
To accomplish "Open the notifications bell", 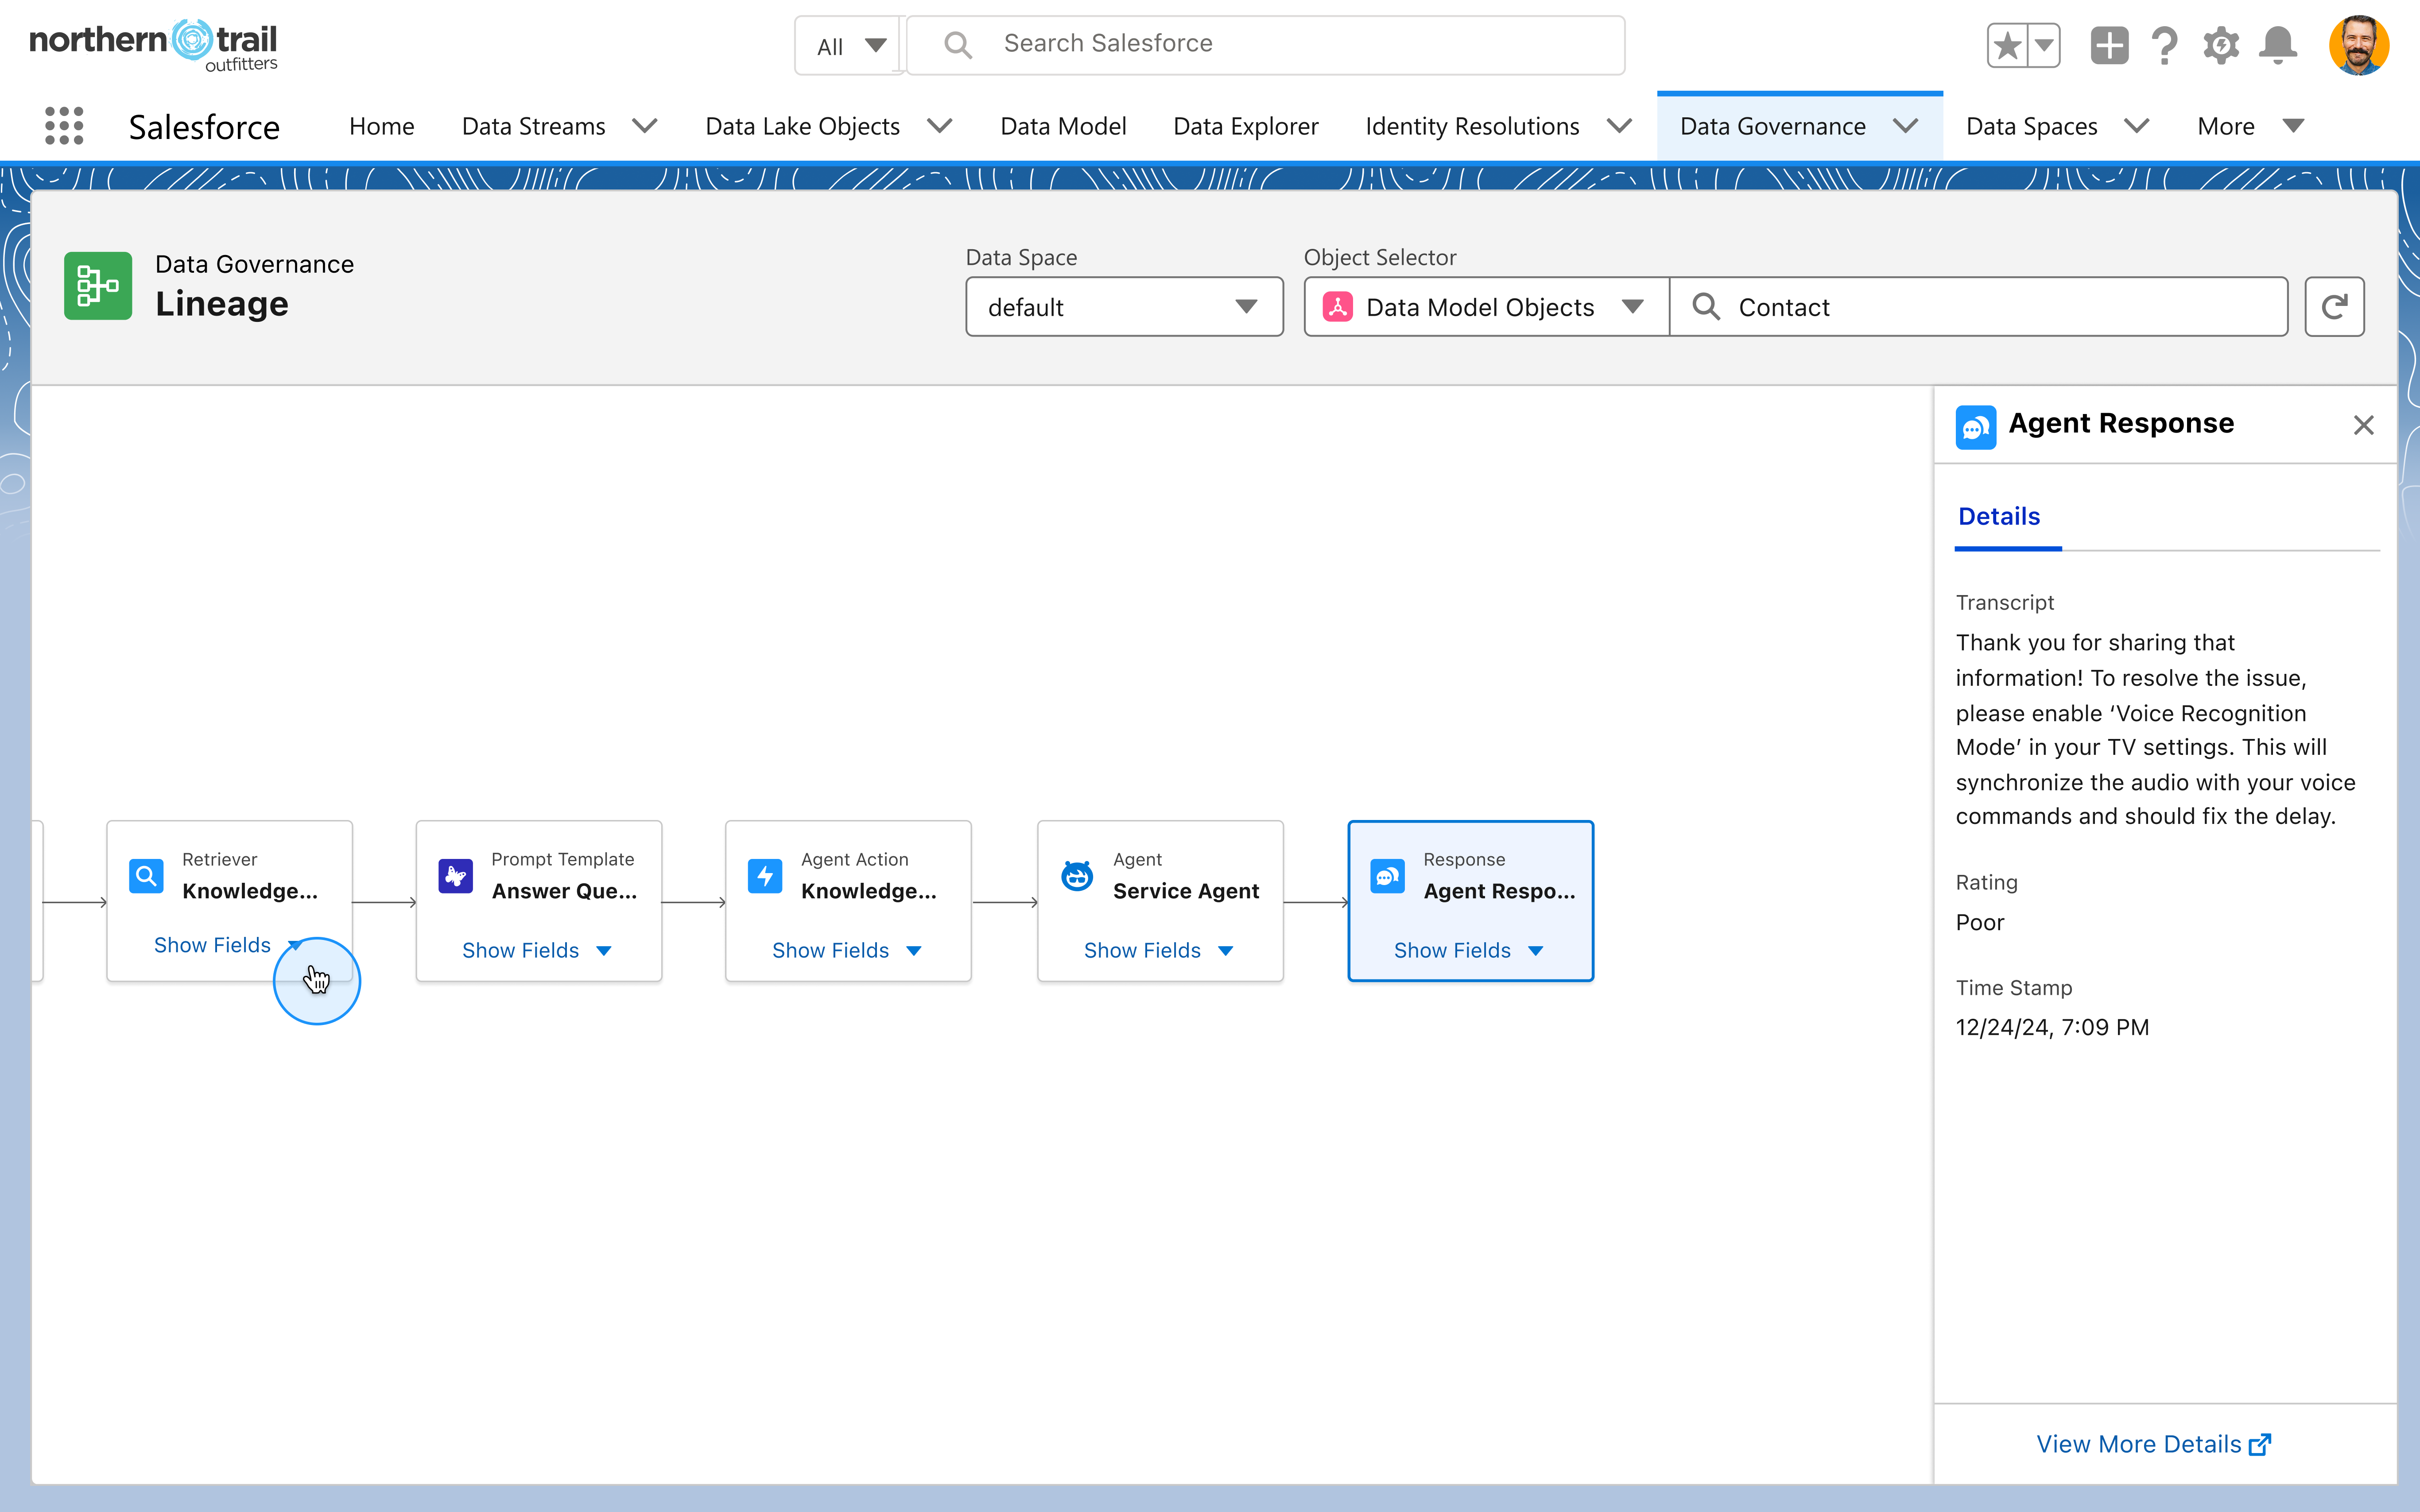I will click(2278, 45).
